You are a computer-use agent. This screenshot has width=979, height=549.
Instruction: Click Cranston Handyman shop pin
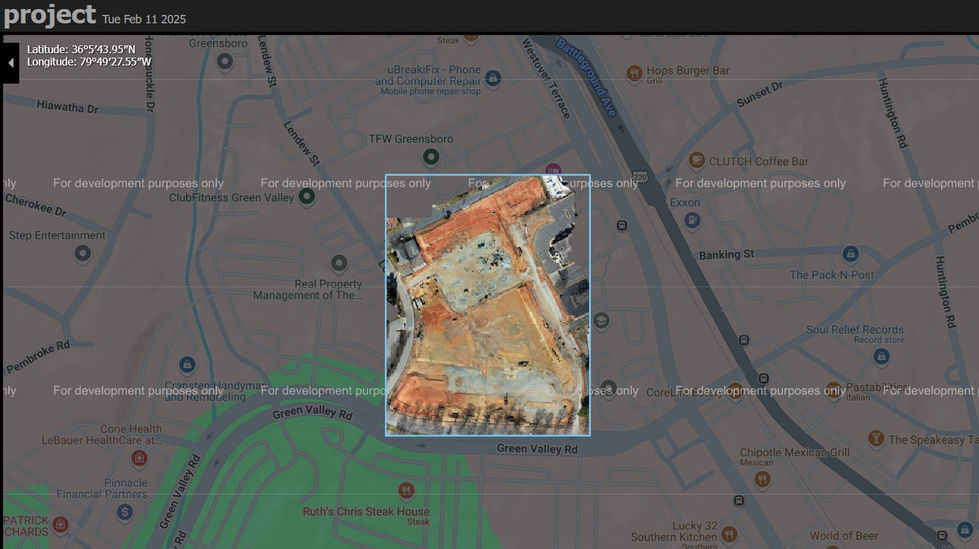coord(187,364)
